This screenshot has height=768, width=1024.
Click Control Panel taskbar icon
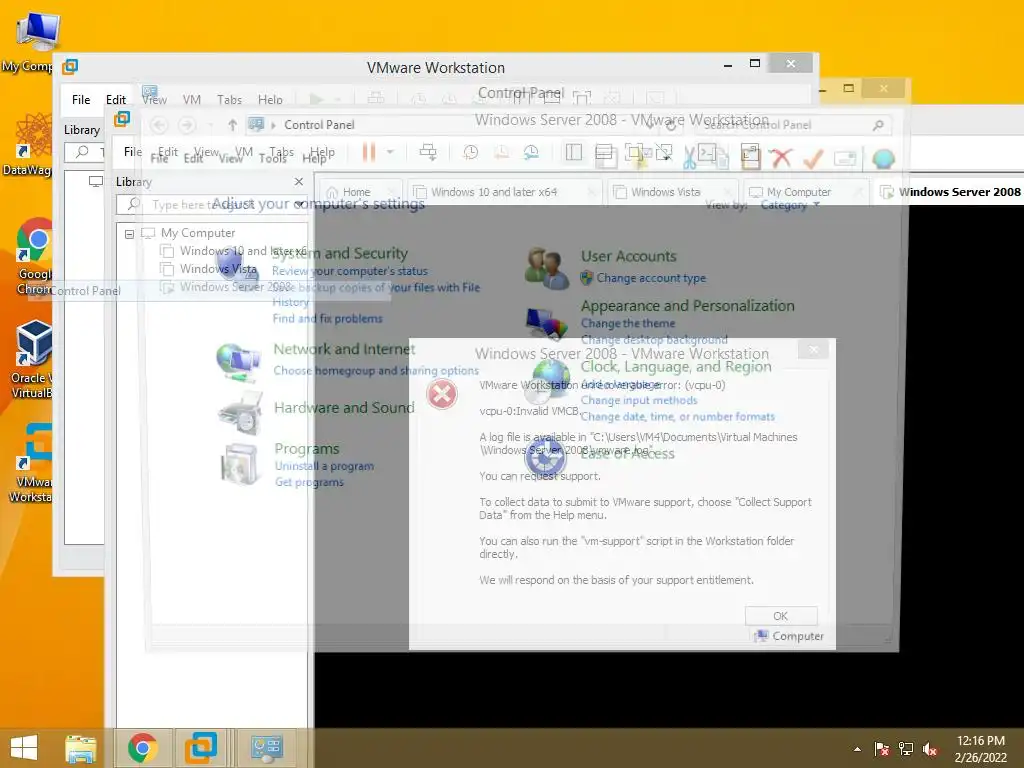(267, 748)
